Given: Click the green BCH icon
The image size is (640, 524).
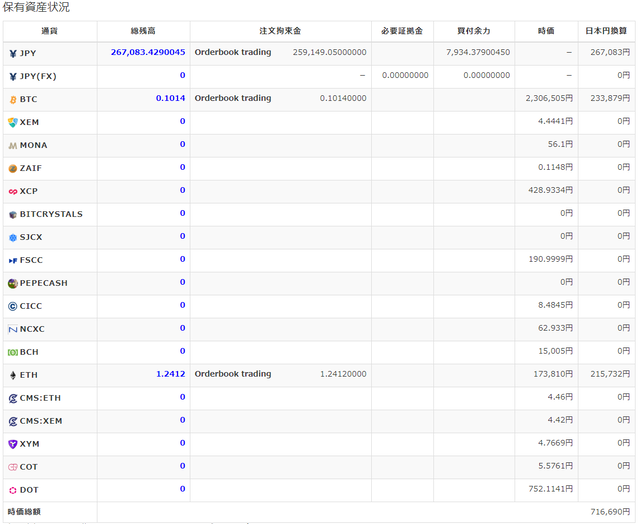Looking at the screenshot, I should pyautogui.click(x=13, y=352).
